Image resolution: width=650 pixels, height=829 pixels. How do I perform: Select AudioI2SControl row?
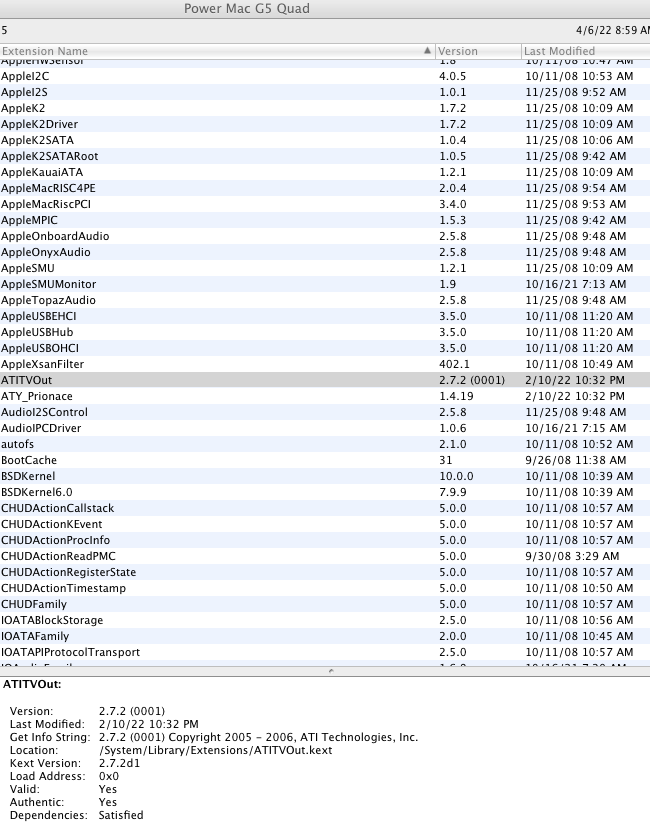click(325, 412)
